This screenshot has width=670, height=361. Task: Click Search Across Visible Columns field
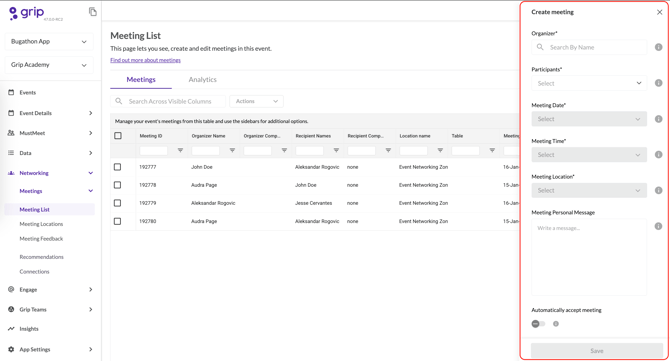pos(168,101)
